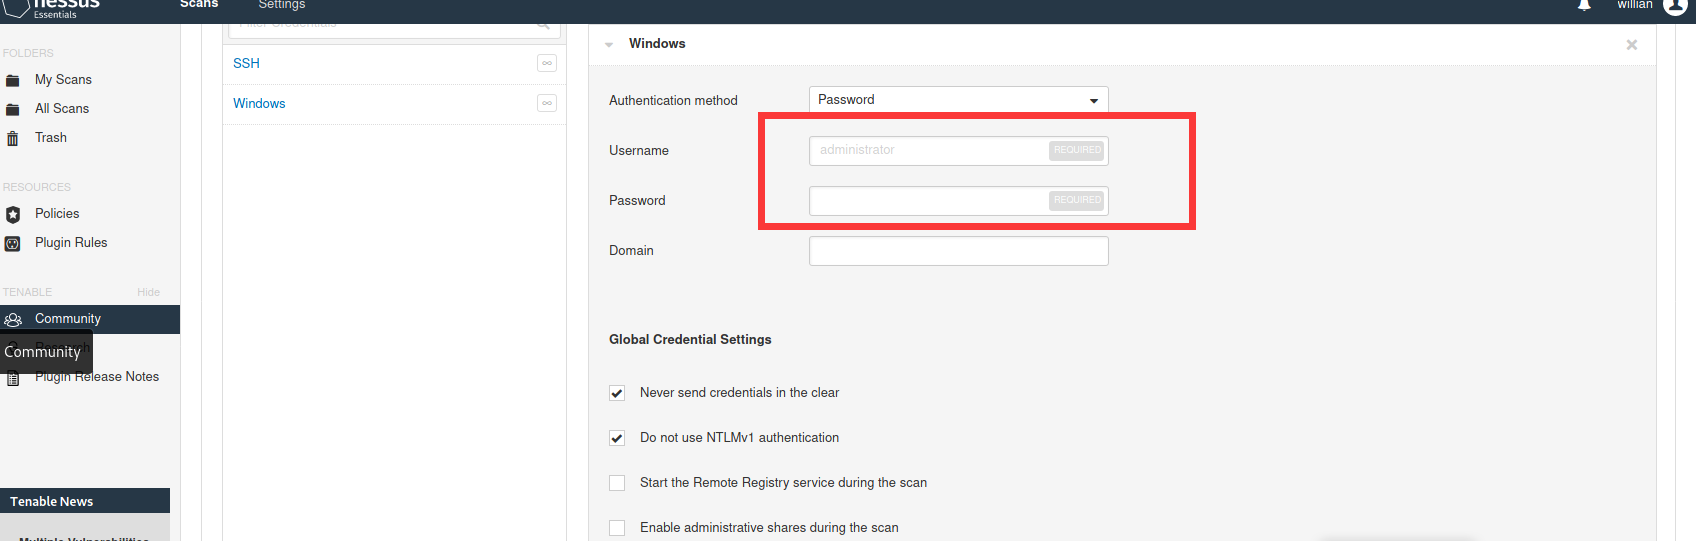Click the infinity icon beside Windows
Image resolution: width=1696 pixels, height=541 pixels.
tap(547, 103)
